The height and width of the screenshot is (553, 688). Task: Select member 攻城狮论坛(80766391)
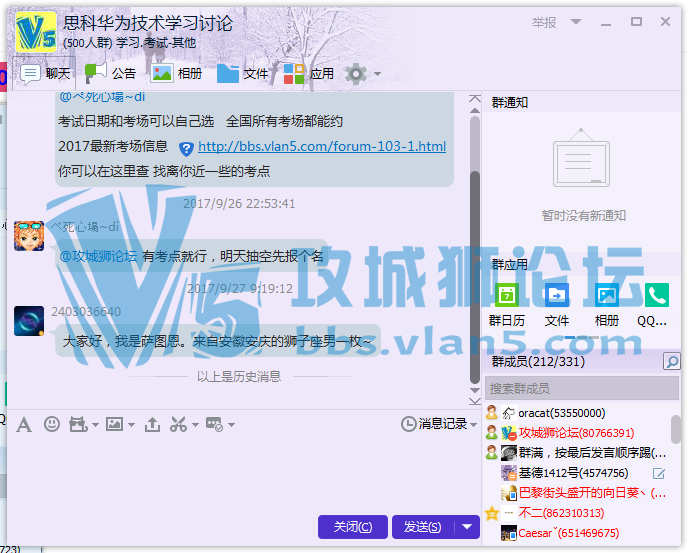click(x=577, y=433)
